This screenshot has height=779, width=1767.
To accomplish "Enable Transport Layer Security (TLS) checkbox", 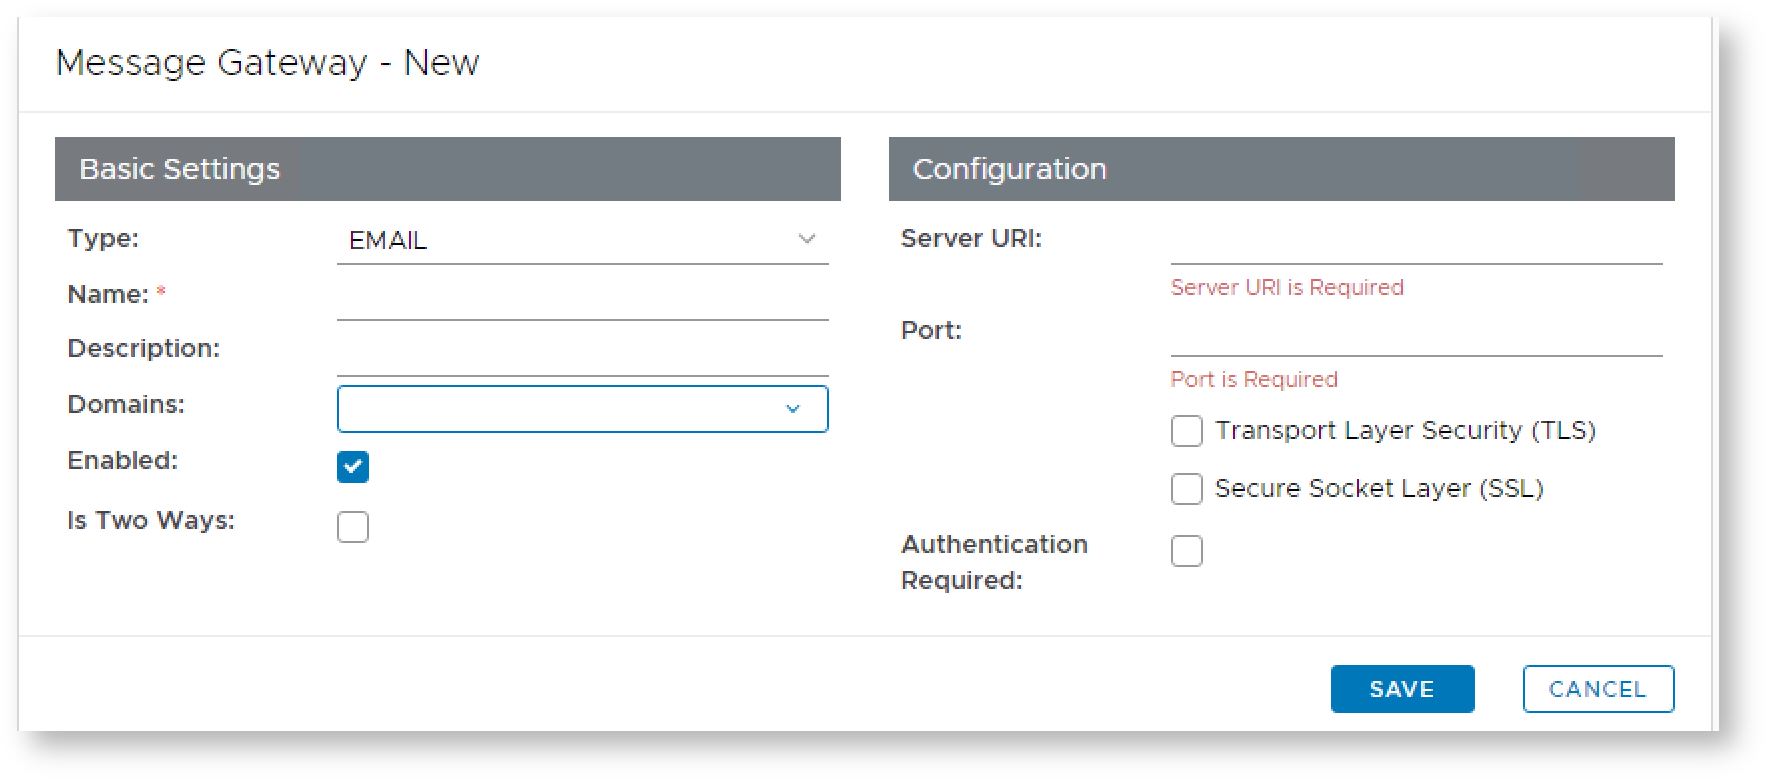I will [1187, 431].
